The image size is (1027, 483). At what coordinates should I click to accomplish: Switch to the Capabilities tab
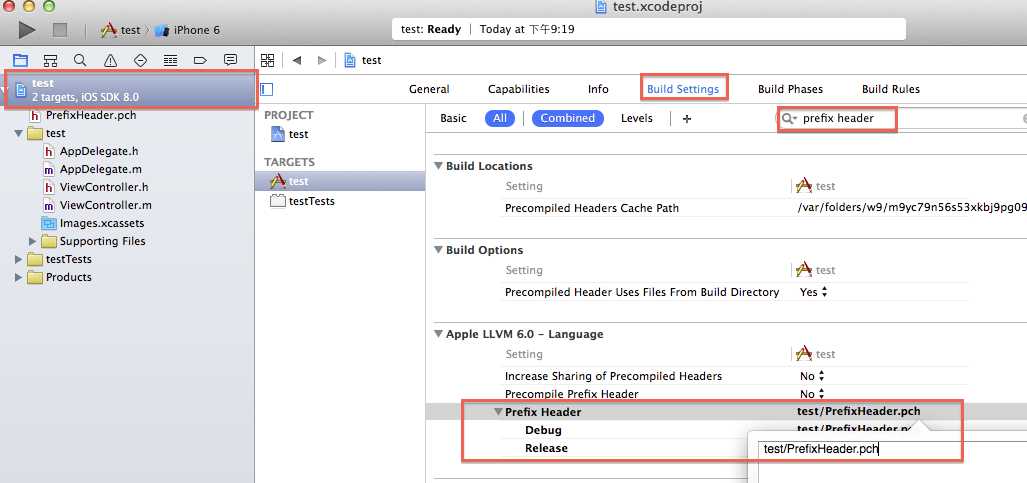519,89
